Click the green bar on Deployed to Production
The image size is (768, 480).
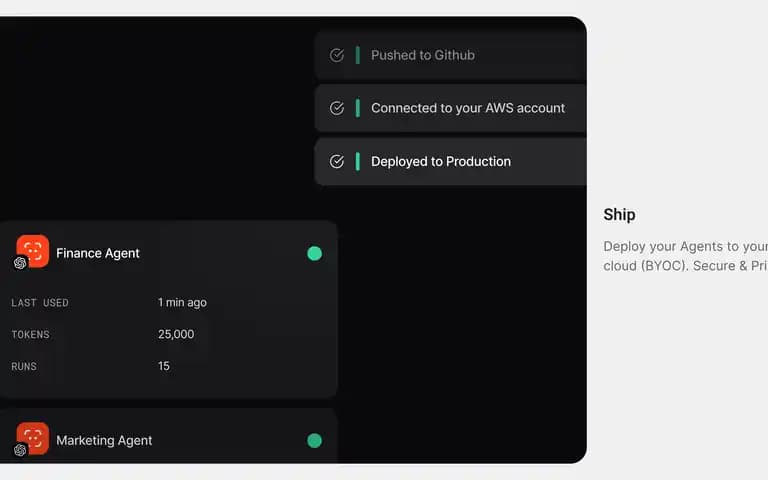point(358,161)
